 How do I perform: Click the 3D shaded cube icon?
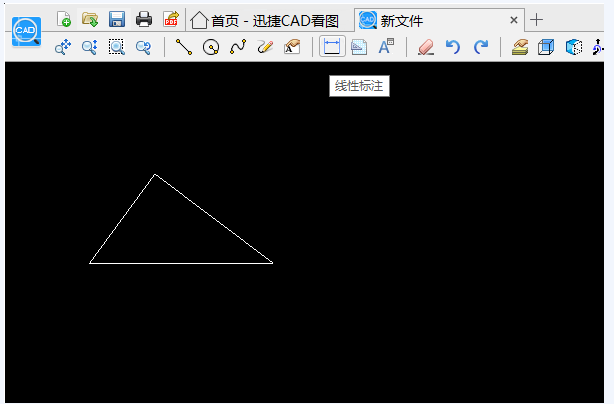(x=574, y=47)
